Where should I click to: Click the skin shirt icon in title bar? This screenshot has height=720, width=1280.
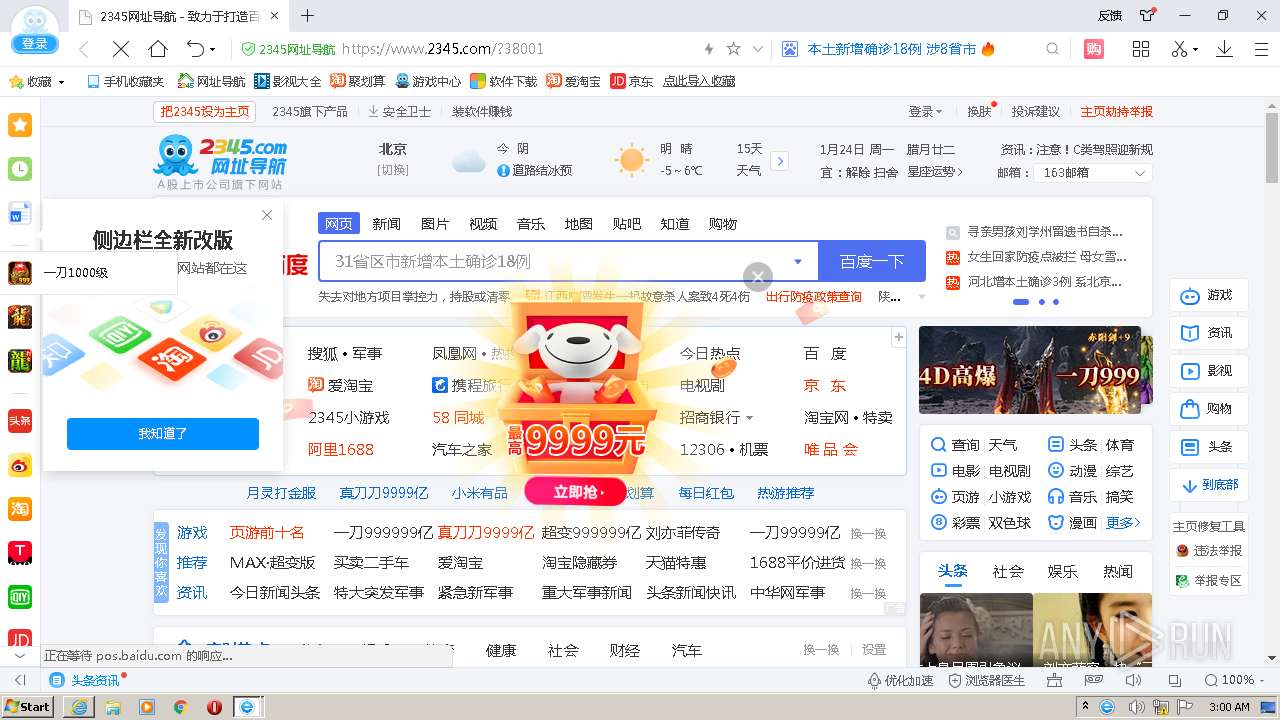pyautogui.click(x=1148, y=14)
